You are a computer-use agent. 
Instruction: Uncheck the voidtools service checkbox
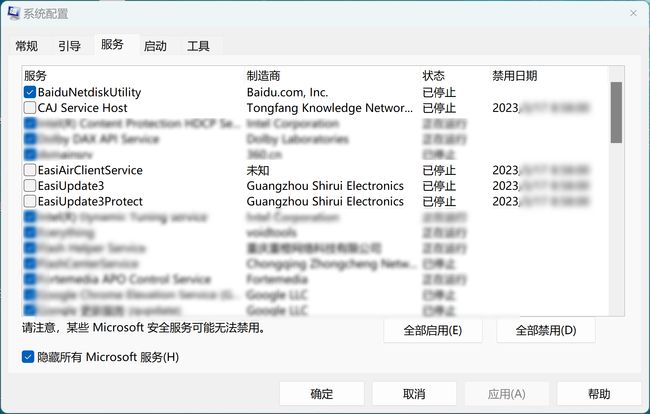click(29, 232)
